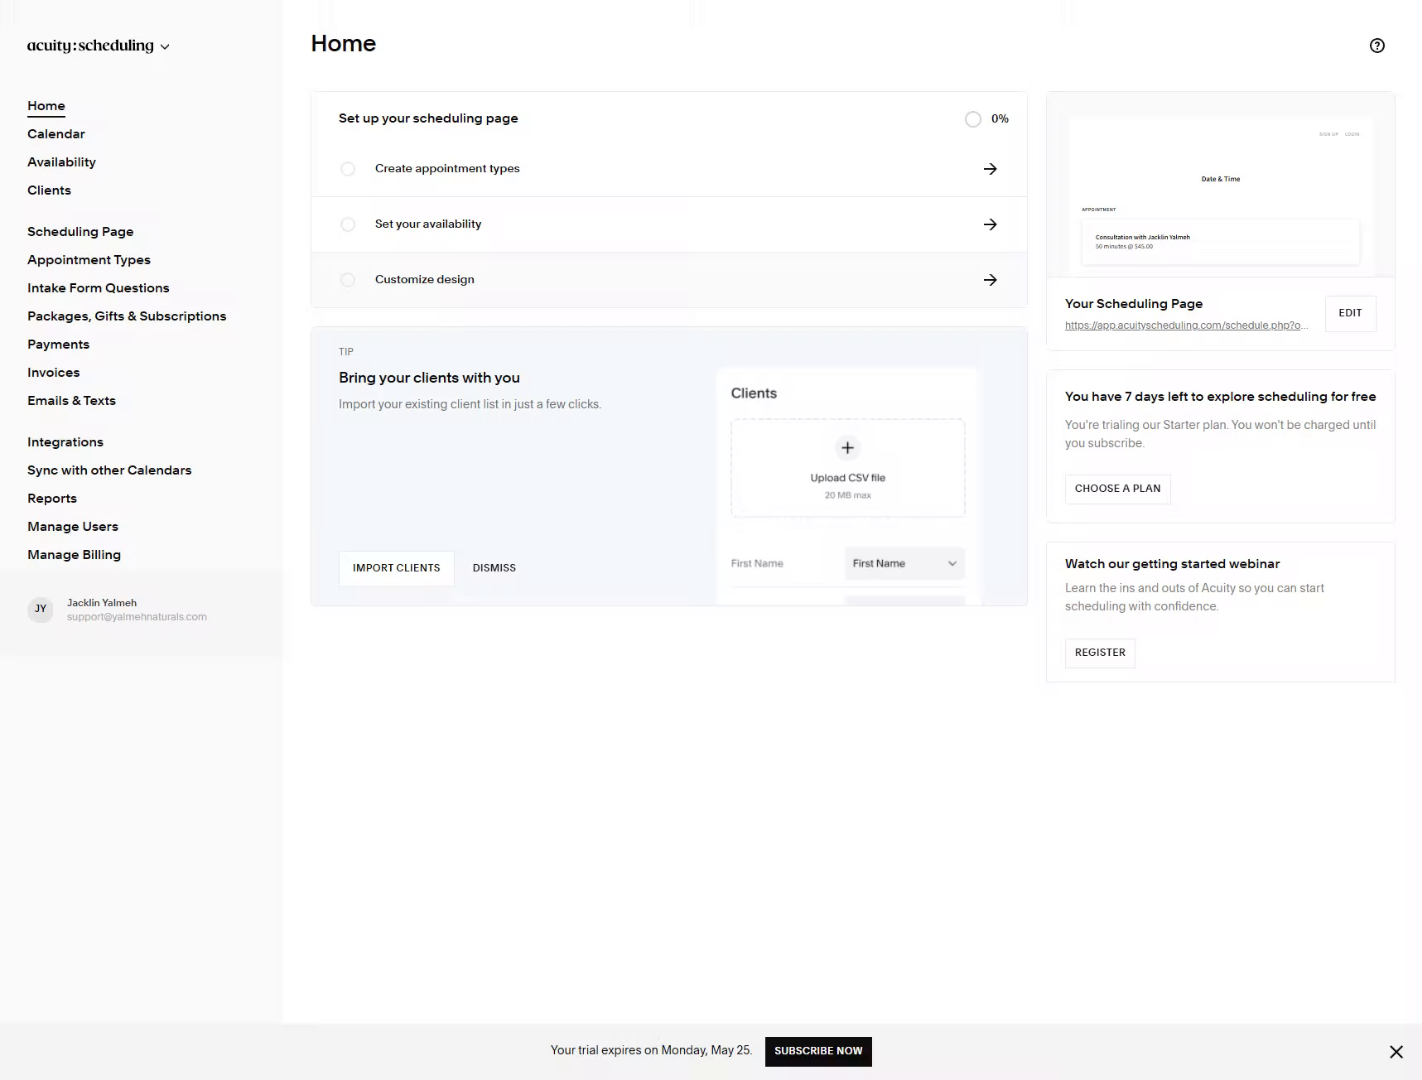Close the trial expiration banner

pyautogui.click(x=1396, y=1052)
